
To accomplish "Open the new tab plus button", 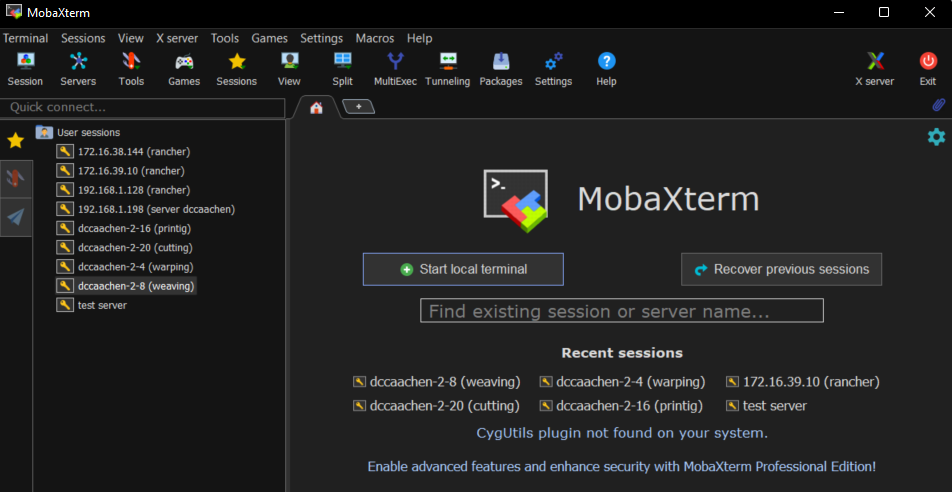I will [358, 107].
